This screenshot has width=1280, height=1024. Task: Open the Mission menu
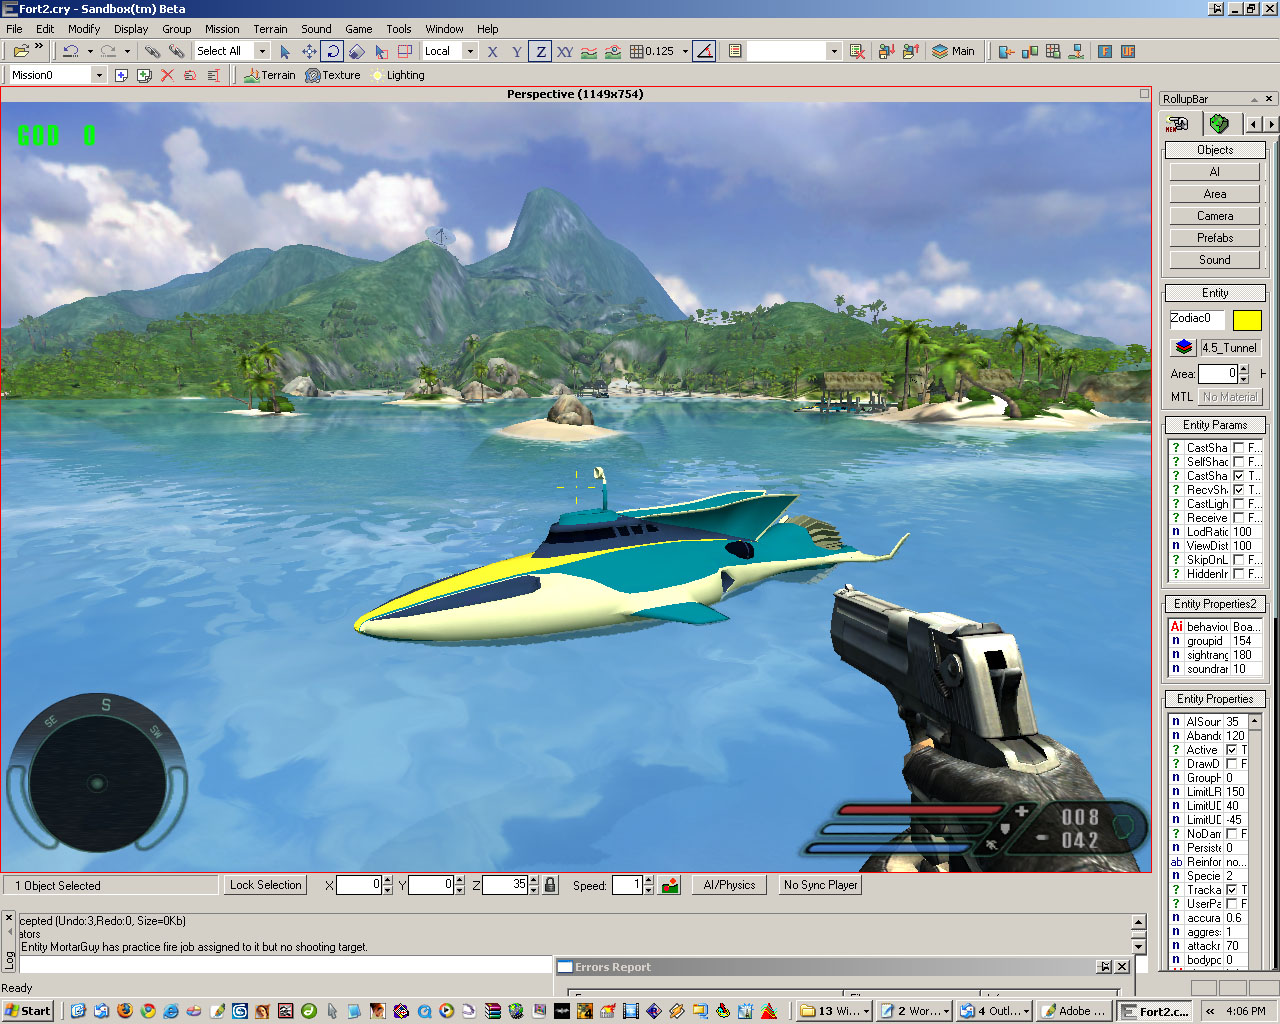222,29
